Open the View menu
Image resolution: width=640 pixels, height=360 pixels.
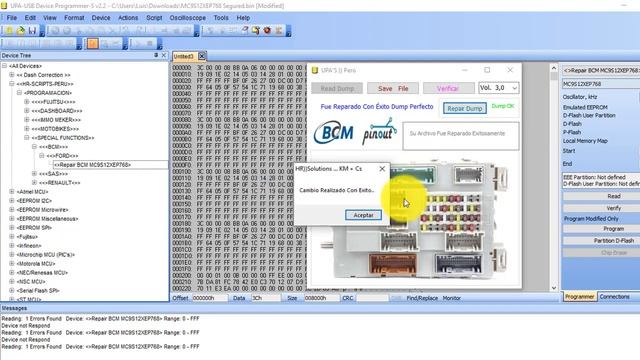coord(50,18)
